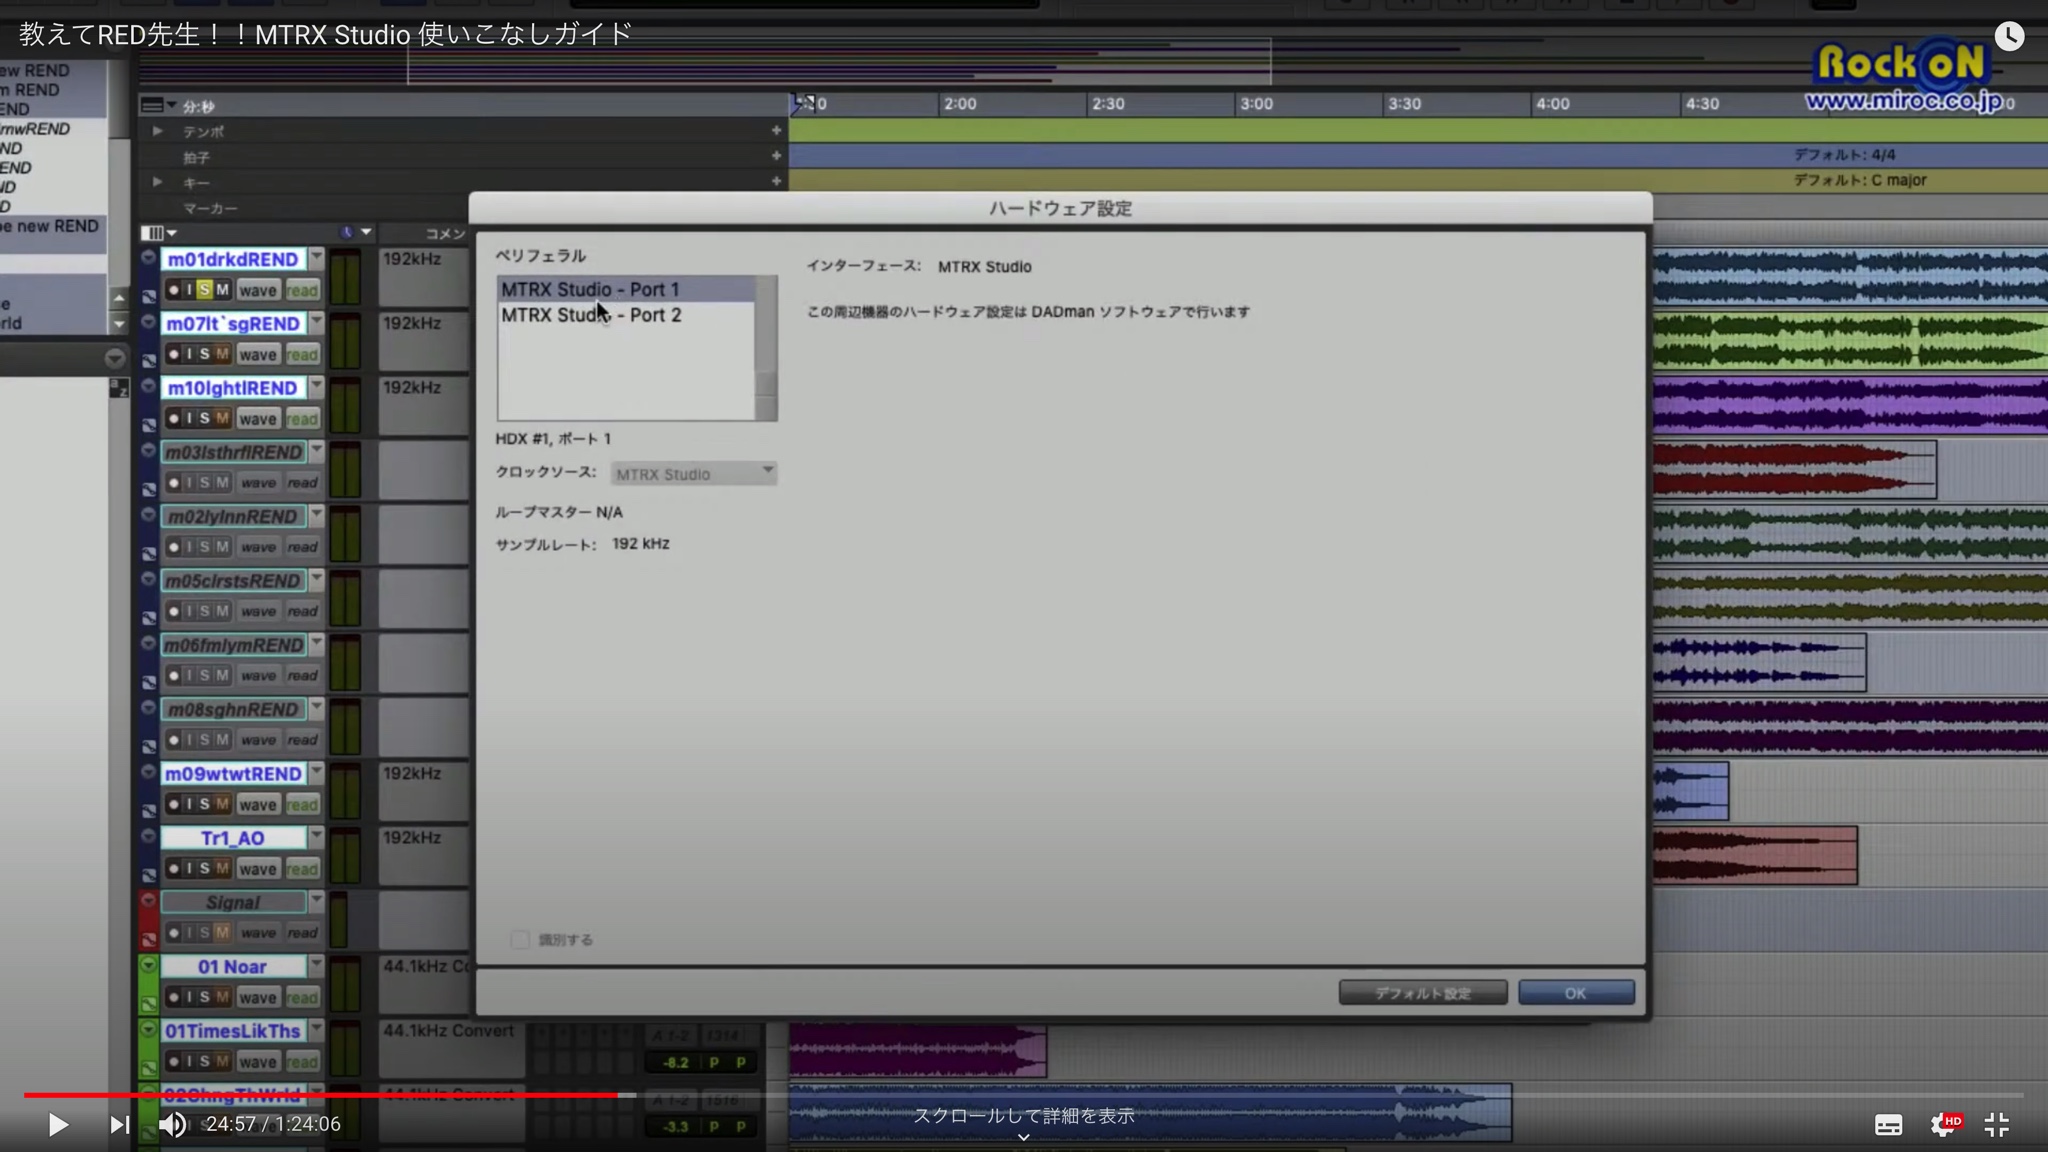The width and height of the screenshot is (2048, 1152).
Task: Open track view selector wave on m01drkdREND
Action: coord(258,290)
